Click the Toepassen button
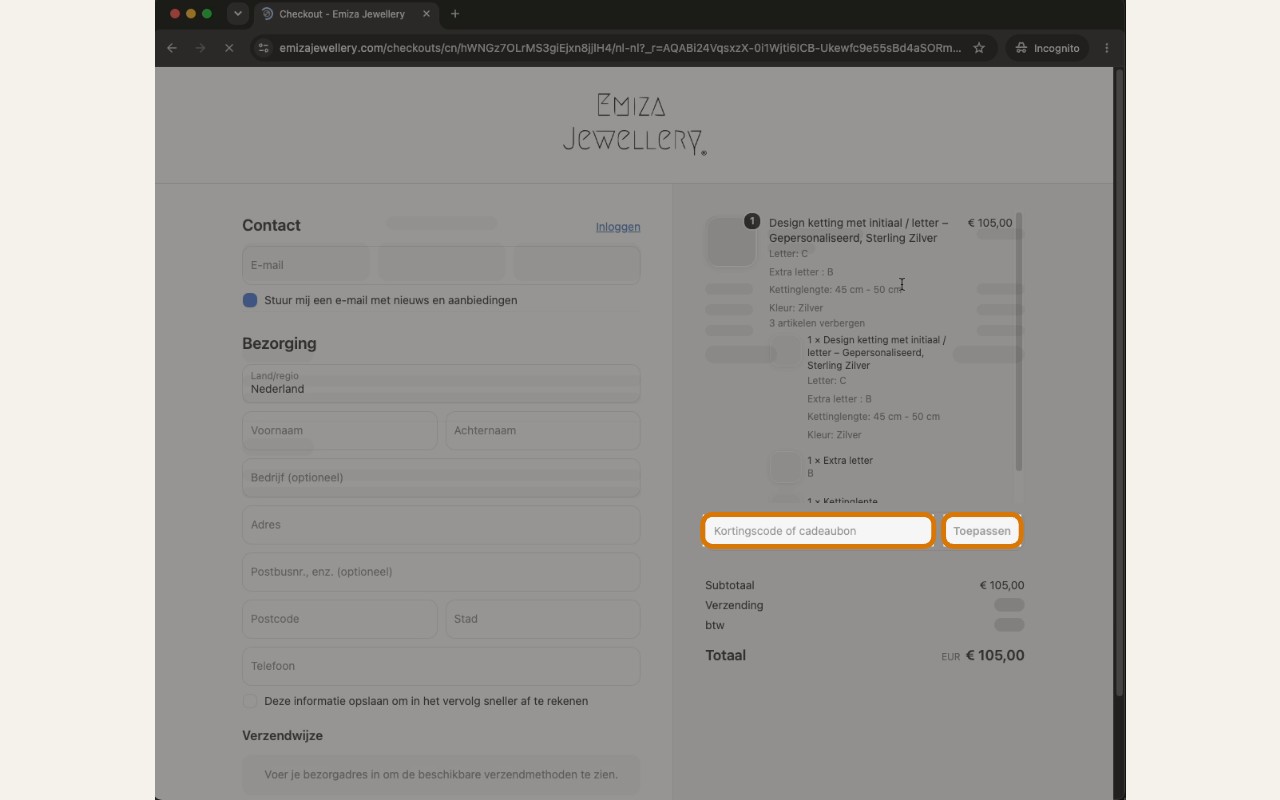This screenshot has width=1280, height=800. click(982, 531)
